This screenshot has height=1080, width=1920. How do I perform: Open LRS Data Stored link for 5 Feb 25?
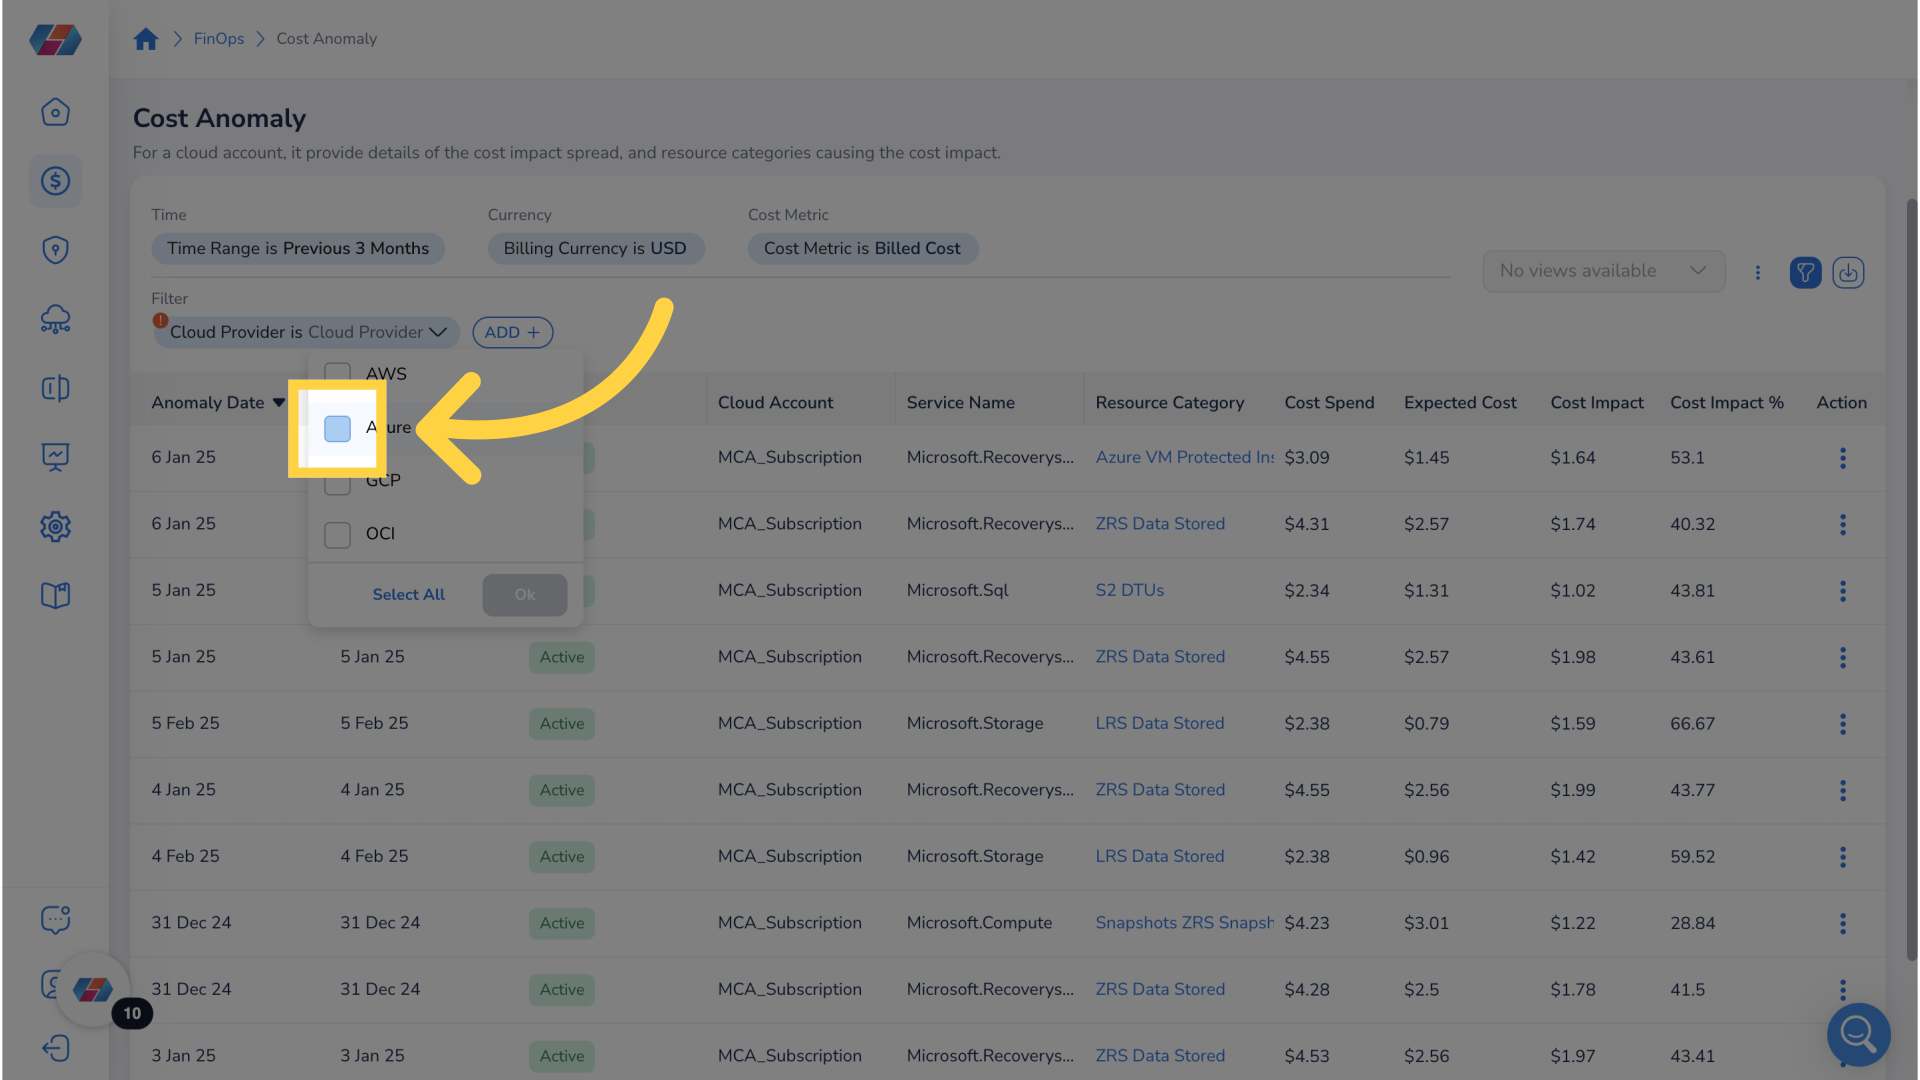(x=1160, y=723)
